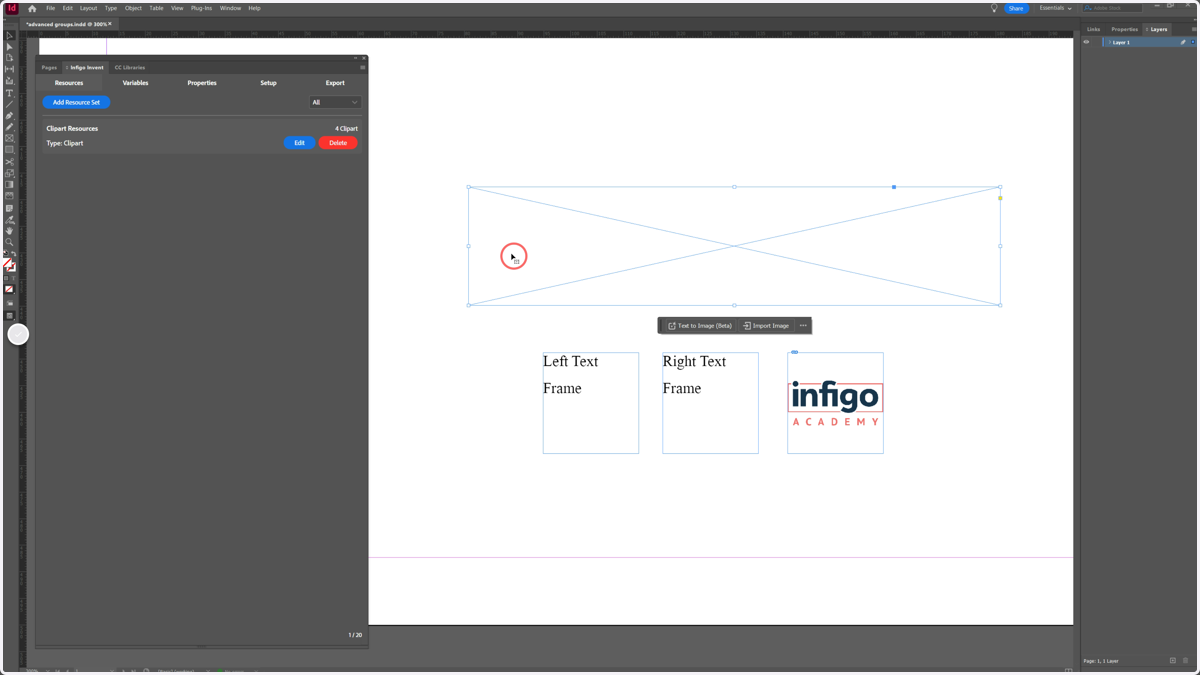Delete the Clipart Resources set
The height and width of the screenshot is (675, 1200).
coord(338,143)
